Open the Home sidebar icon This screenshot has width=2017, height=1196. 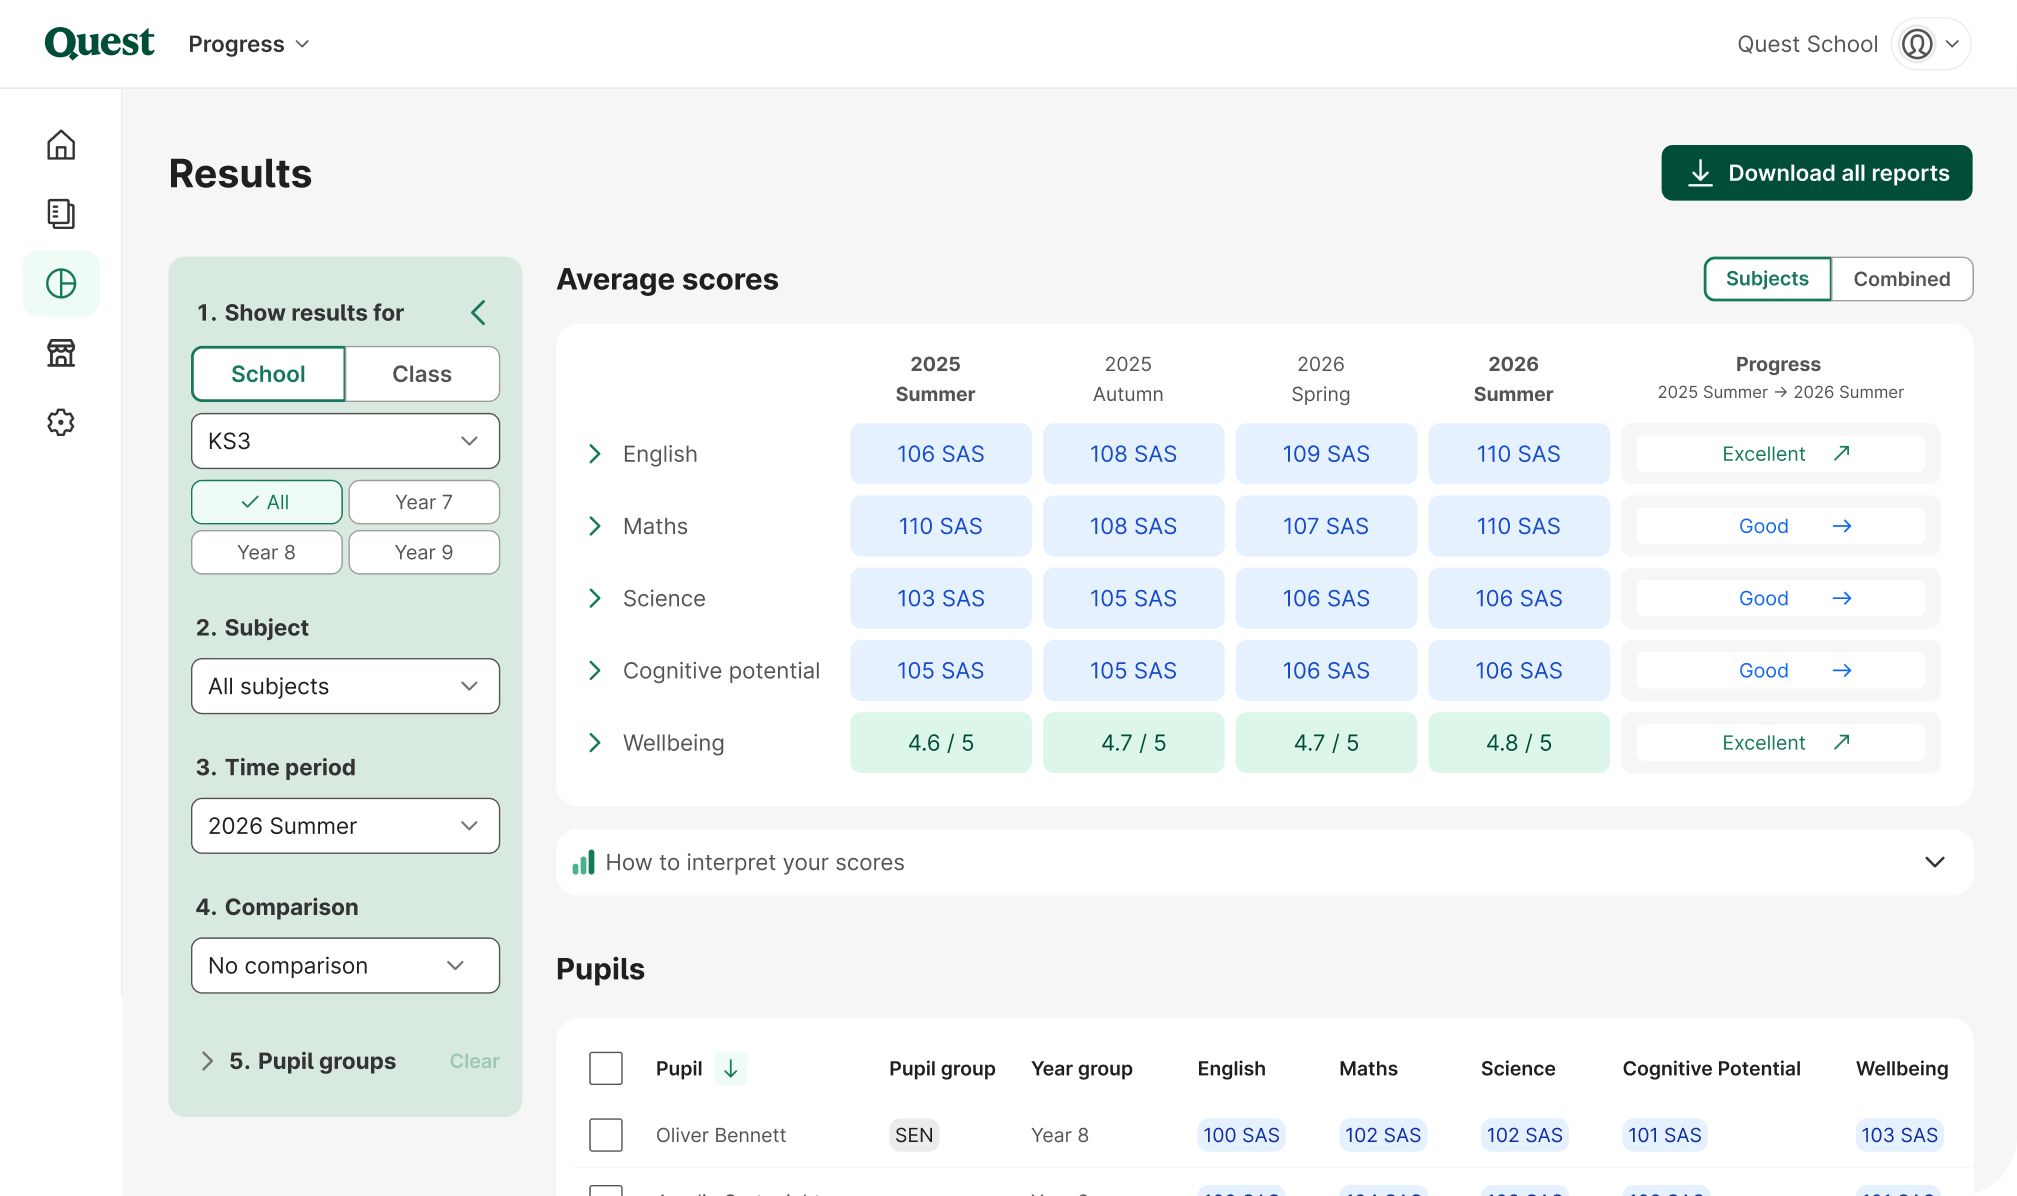(x=61, y=145)
